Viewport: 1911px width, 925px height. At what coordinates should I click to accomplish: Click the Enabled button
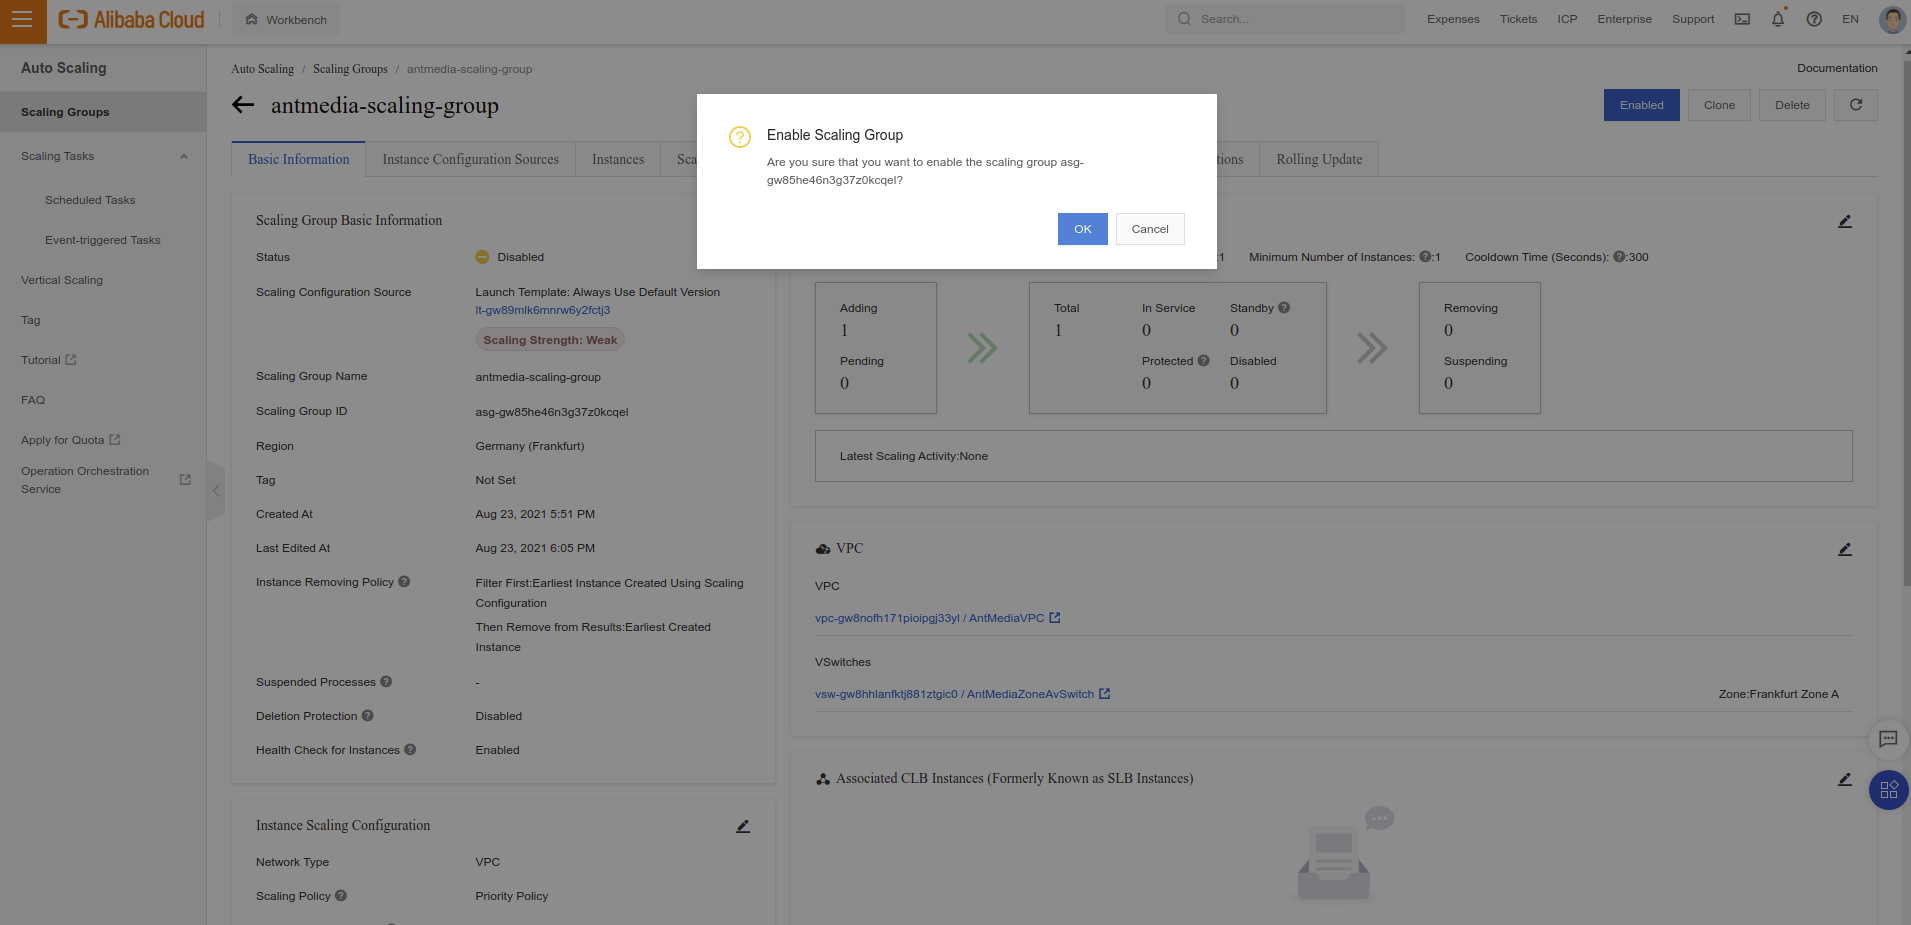[x=1642, y=105]
